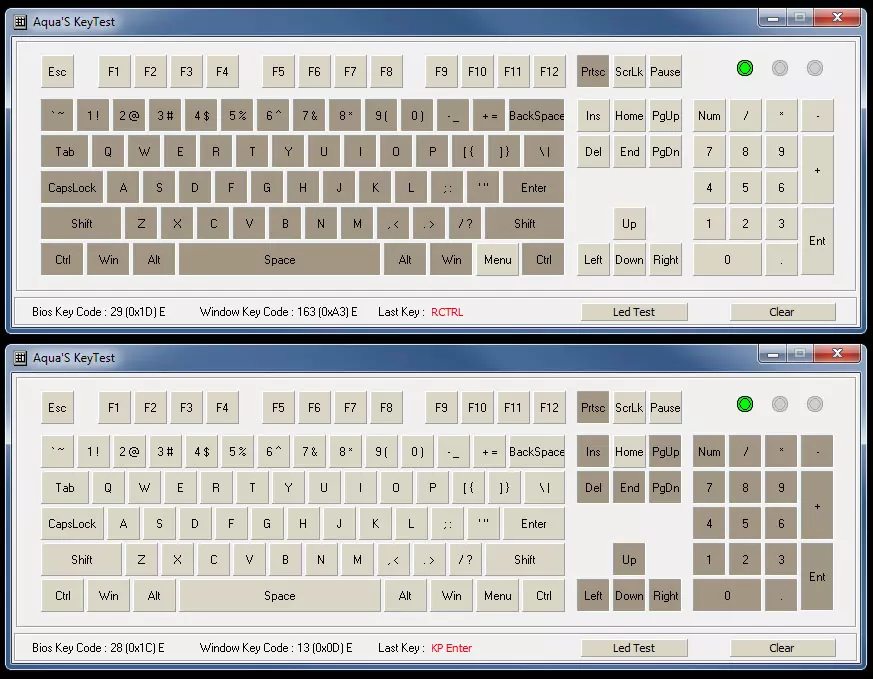Click Window Key Code 13 status text
873x679 pixels.
pyautogui.click(x=276, y=648)
